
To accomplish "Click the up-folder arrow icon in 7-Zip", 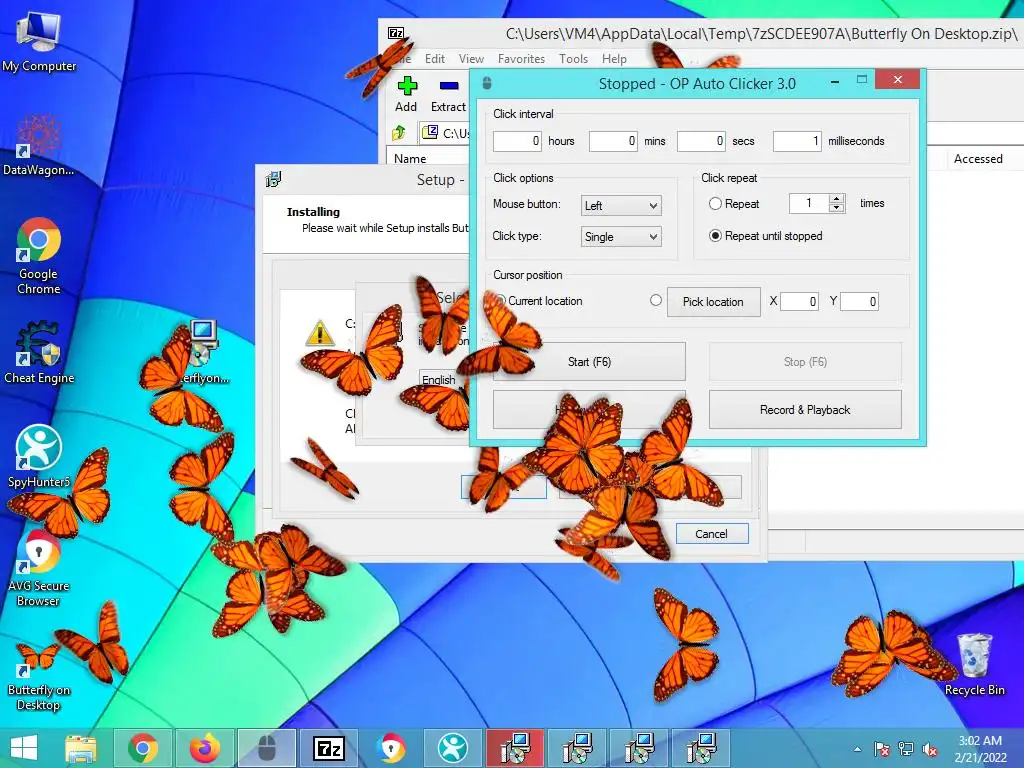I will pos(398,133).
